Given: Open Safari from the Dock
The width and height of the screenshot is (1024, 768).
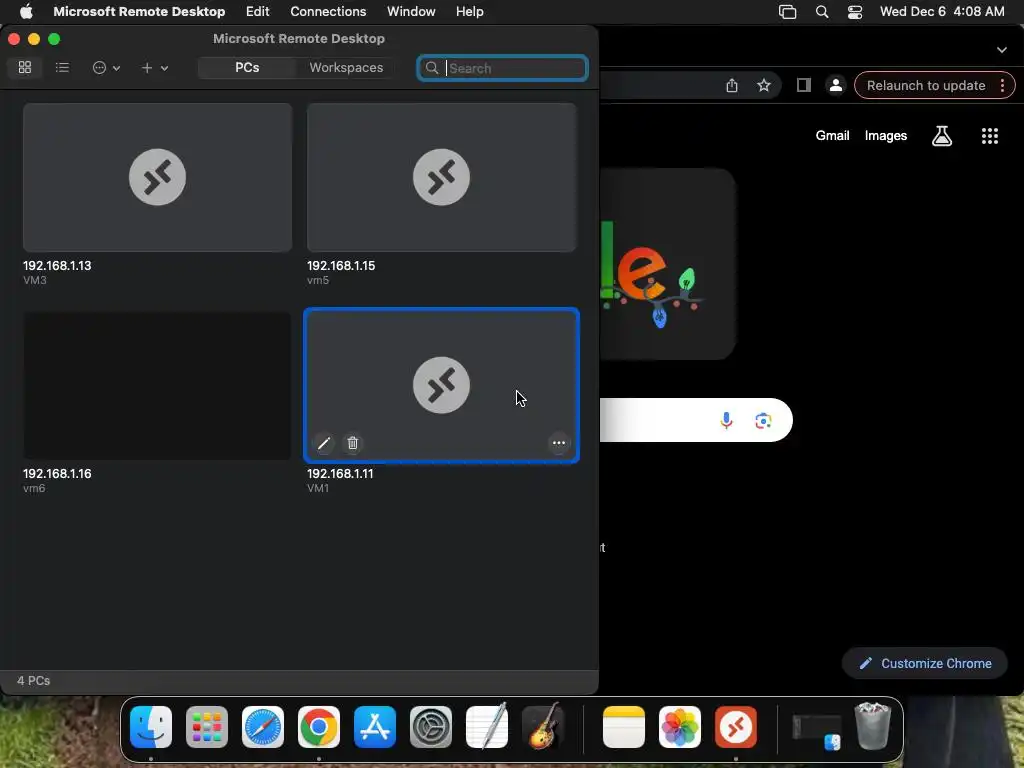Looking at the screenshot, I should pyautogui.click(x=263, y=727).
